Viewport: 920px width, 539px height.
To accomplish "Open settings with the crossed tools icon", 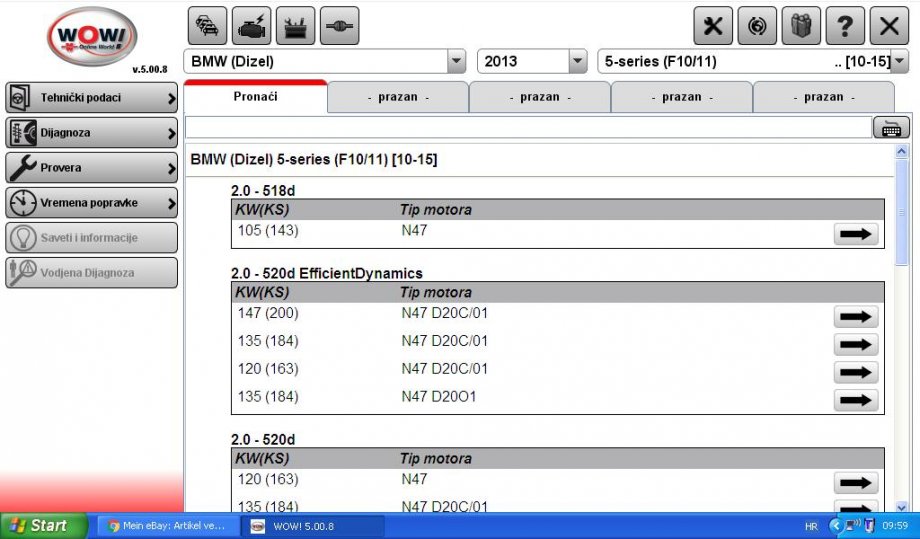I will click(713, 26).
